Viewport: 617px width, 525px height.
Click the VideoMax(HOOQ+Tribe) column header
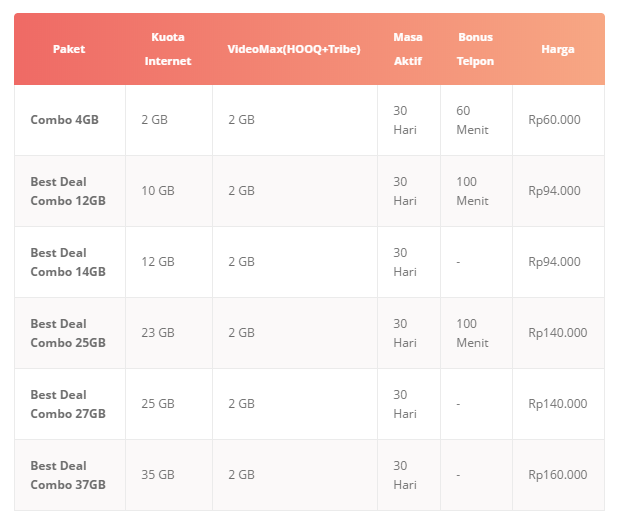pyautogui.click(x=293, y=49)
